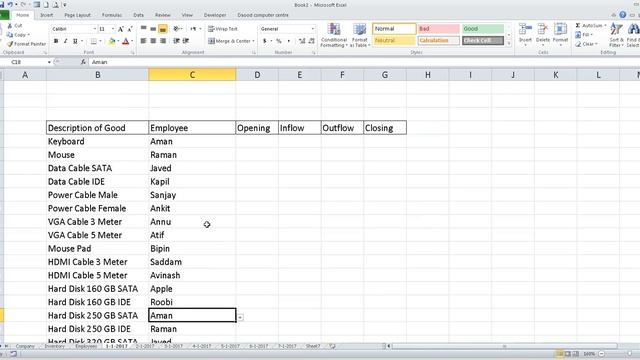Click the Increase Font Size icon
This screenshot has width=640, height=360.
(121, 29)
